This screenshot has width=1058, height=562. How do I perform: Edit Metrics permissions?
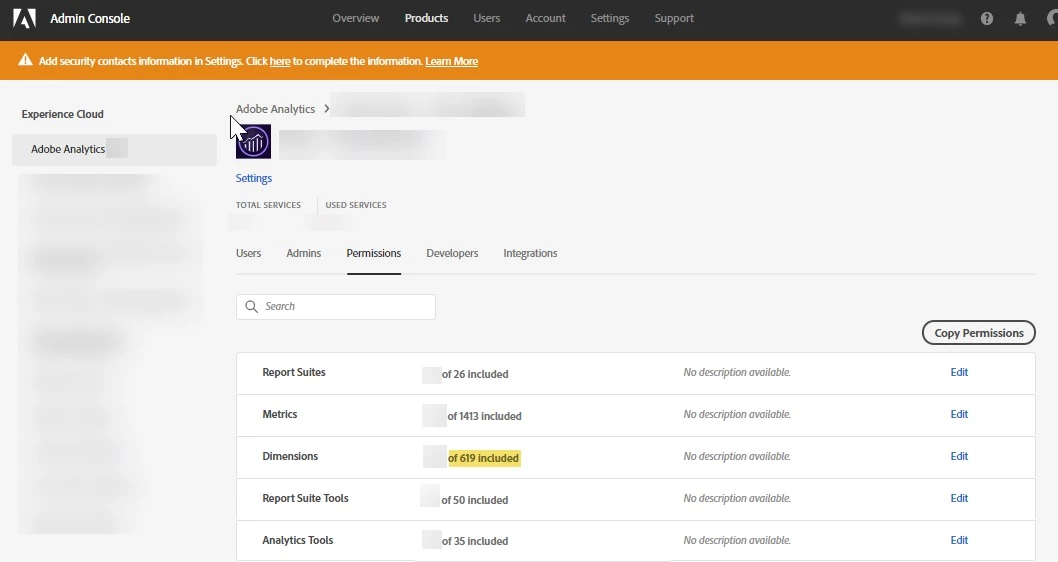(x=959, y=414)
